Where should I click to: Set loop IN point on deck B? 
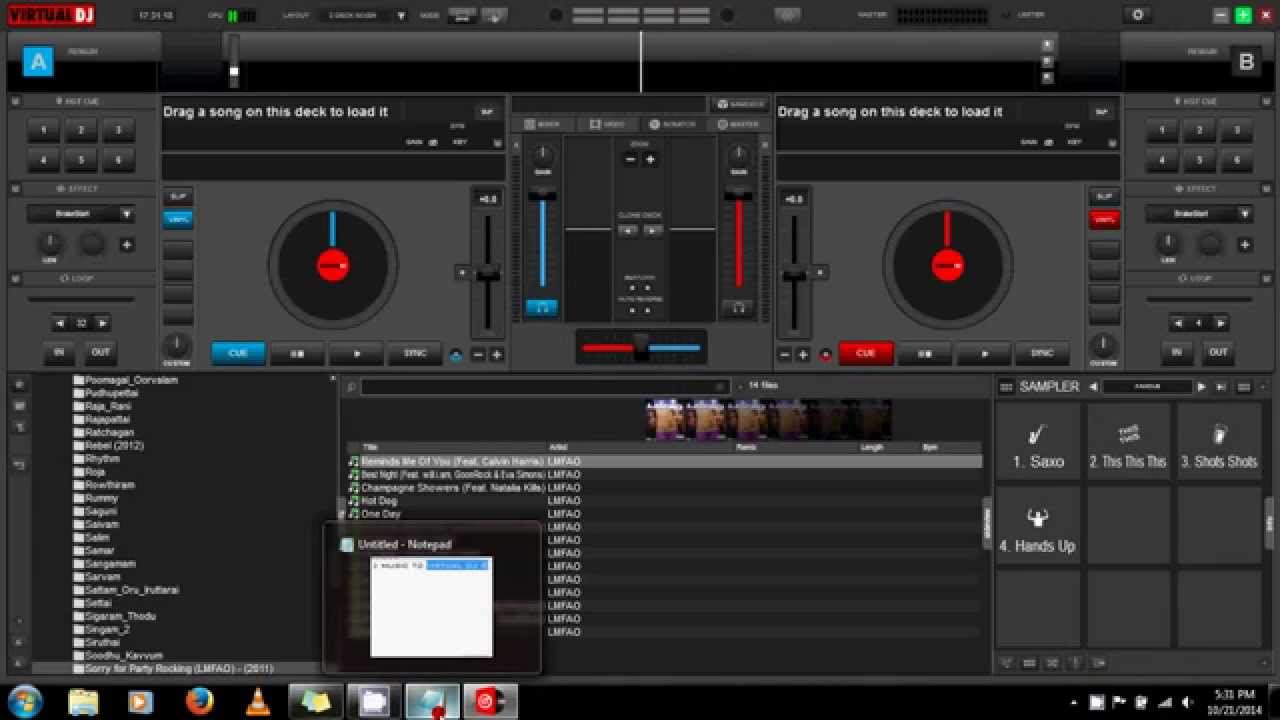(x=1176, y=352)
